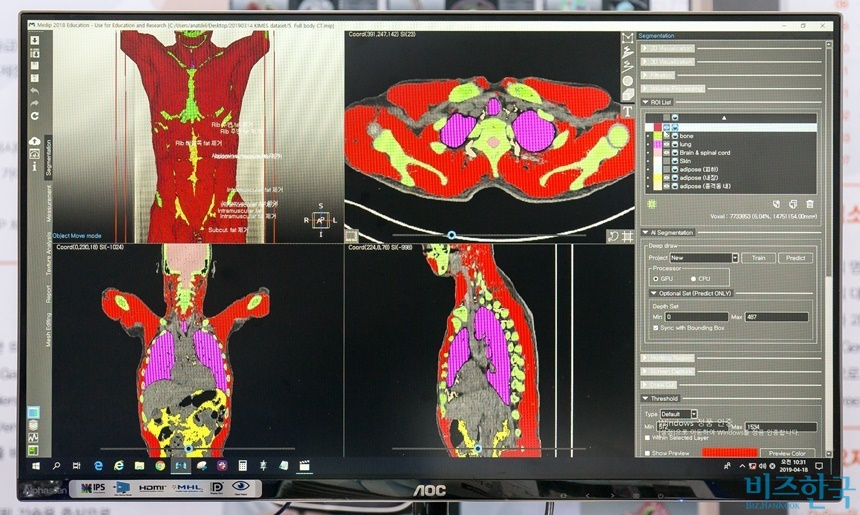Select the text annotation T tool
860x515 pixels.
[x=627, y=109]
